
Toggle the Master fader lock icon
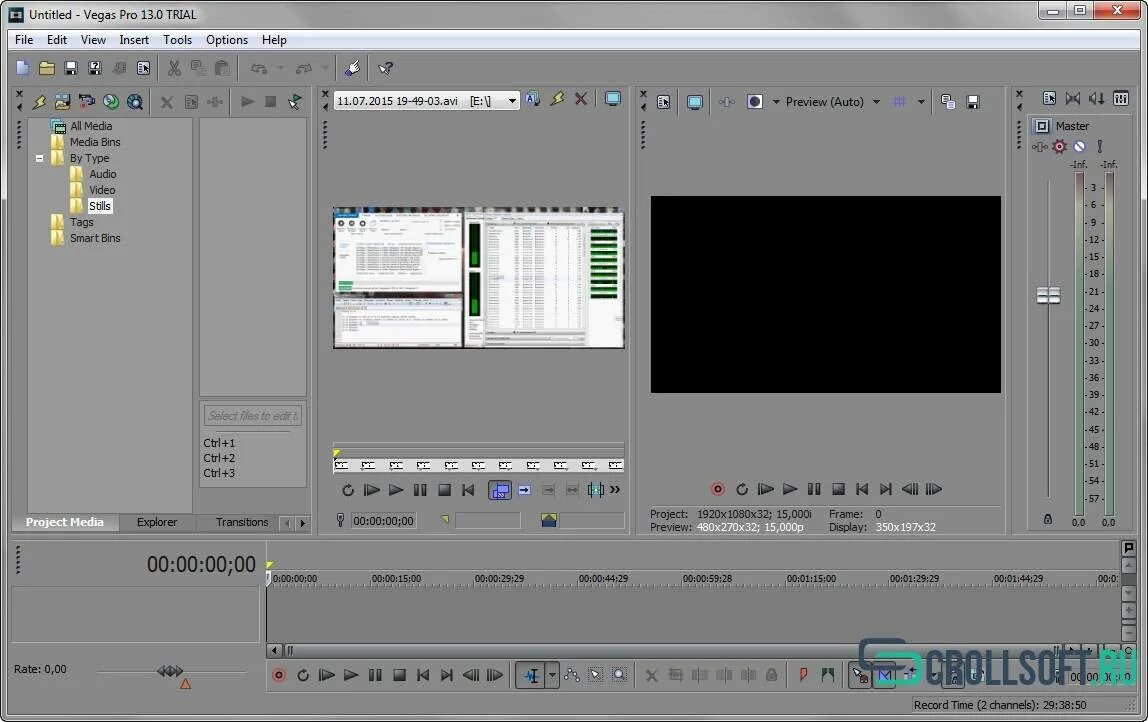click(x=1048, y=519)
